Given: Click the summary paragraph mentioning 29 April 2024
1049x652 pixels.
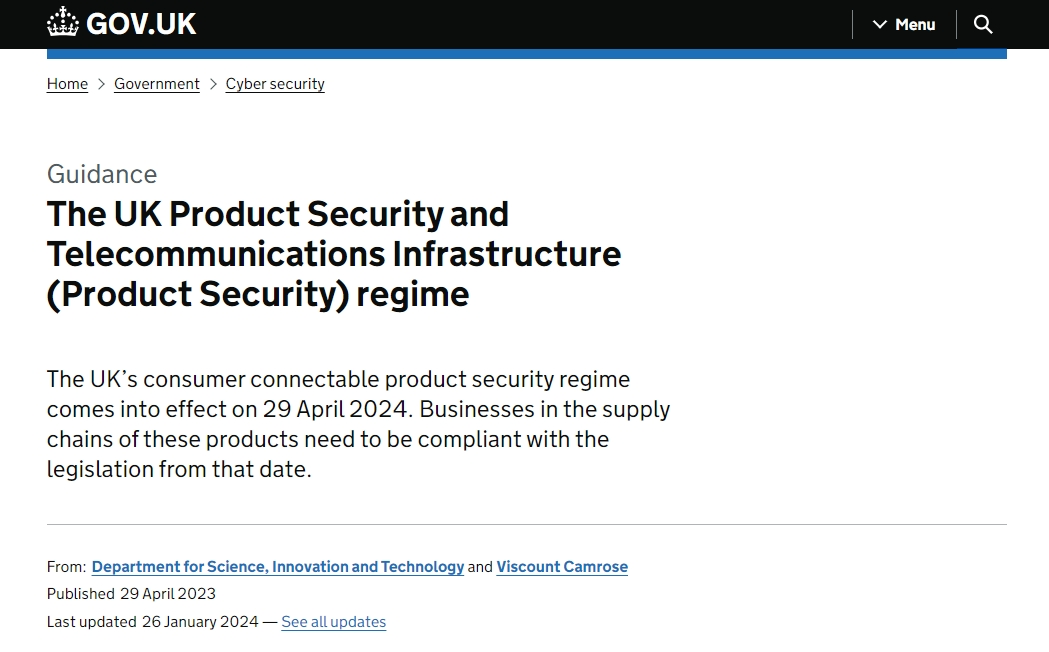Looking at the screenshot, I should (358, 424).
